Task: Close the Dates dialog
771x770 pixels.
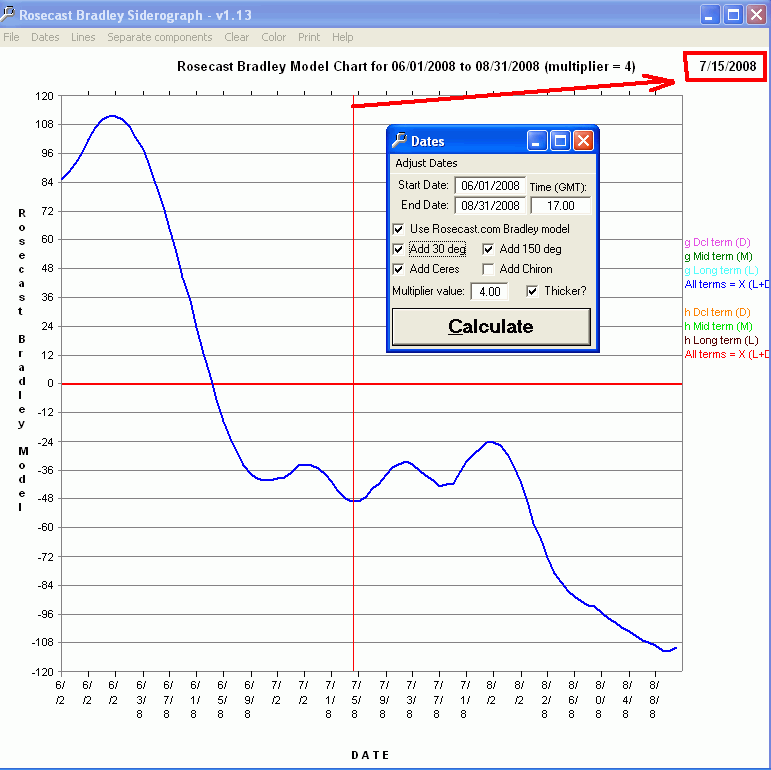Action: pos(583,141)
